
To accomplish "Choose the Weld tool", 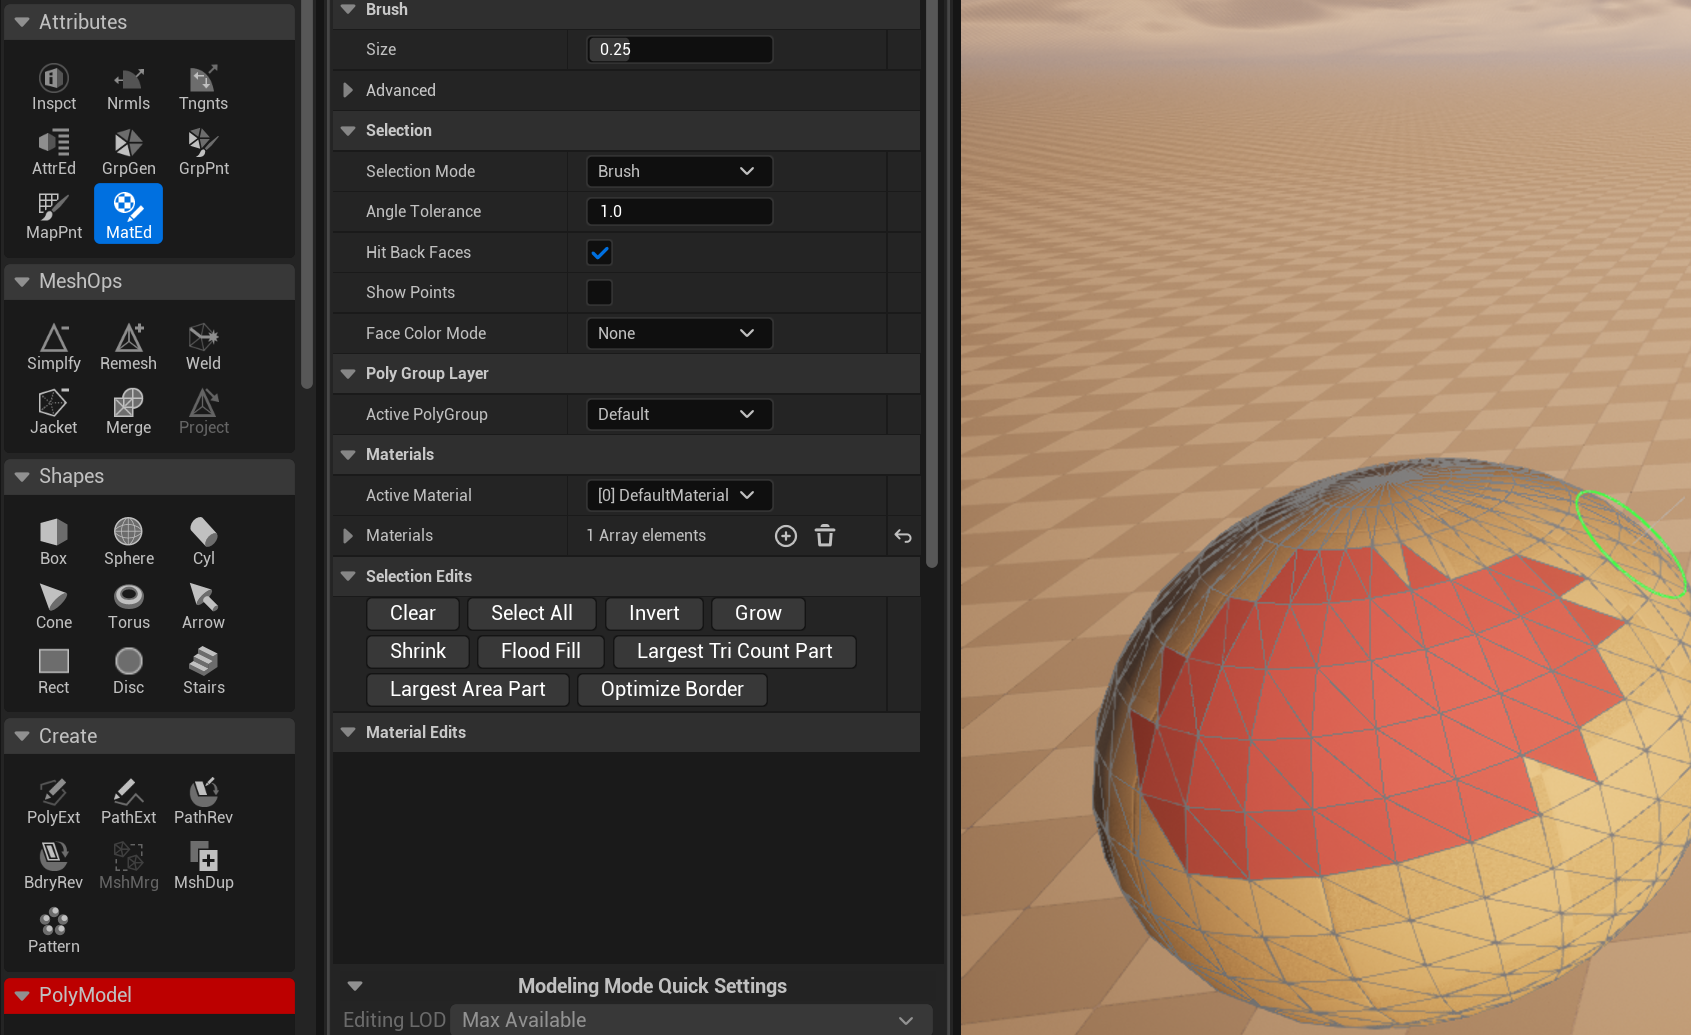I will click(203, 347).
